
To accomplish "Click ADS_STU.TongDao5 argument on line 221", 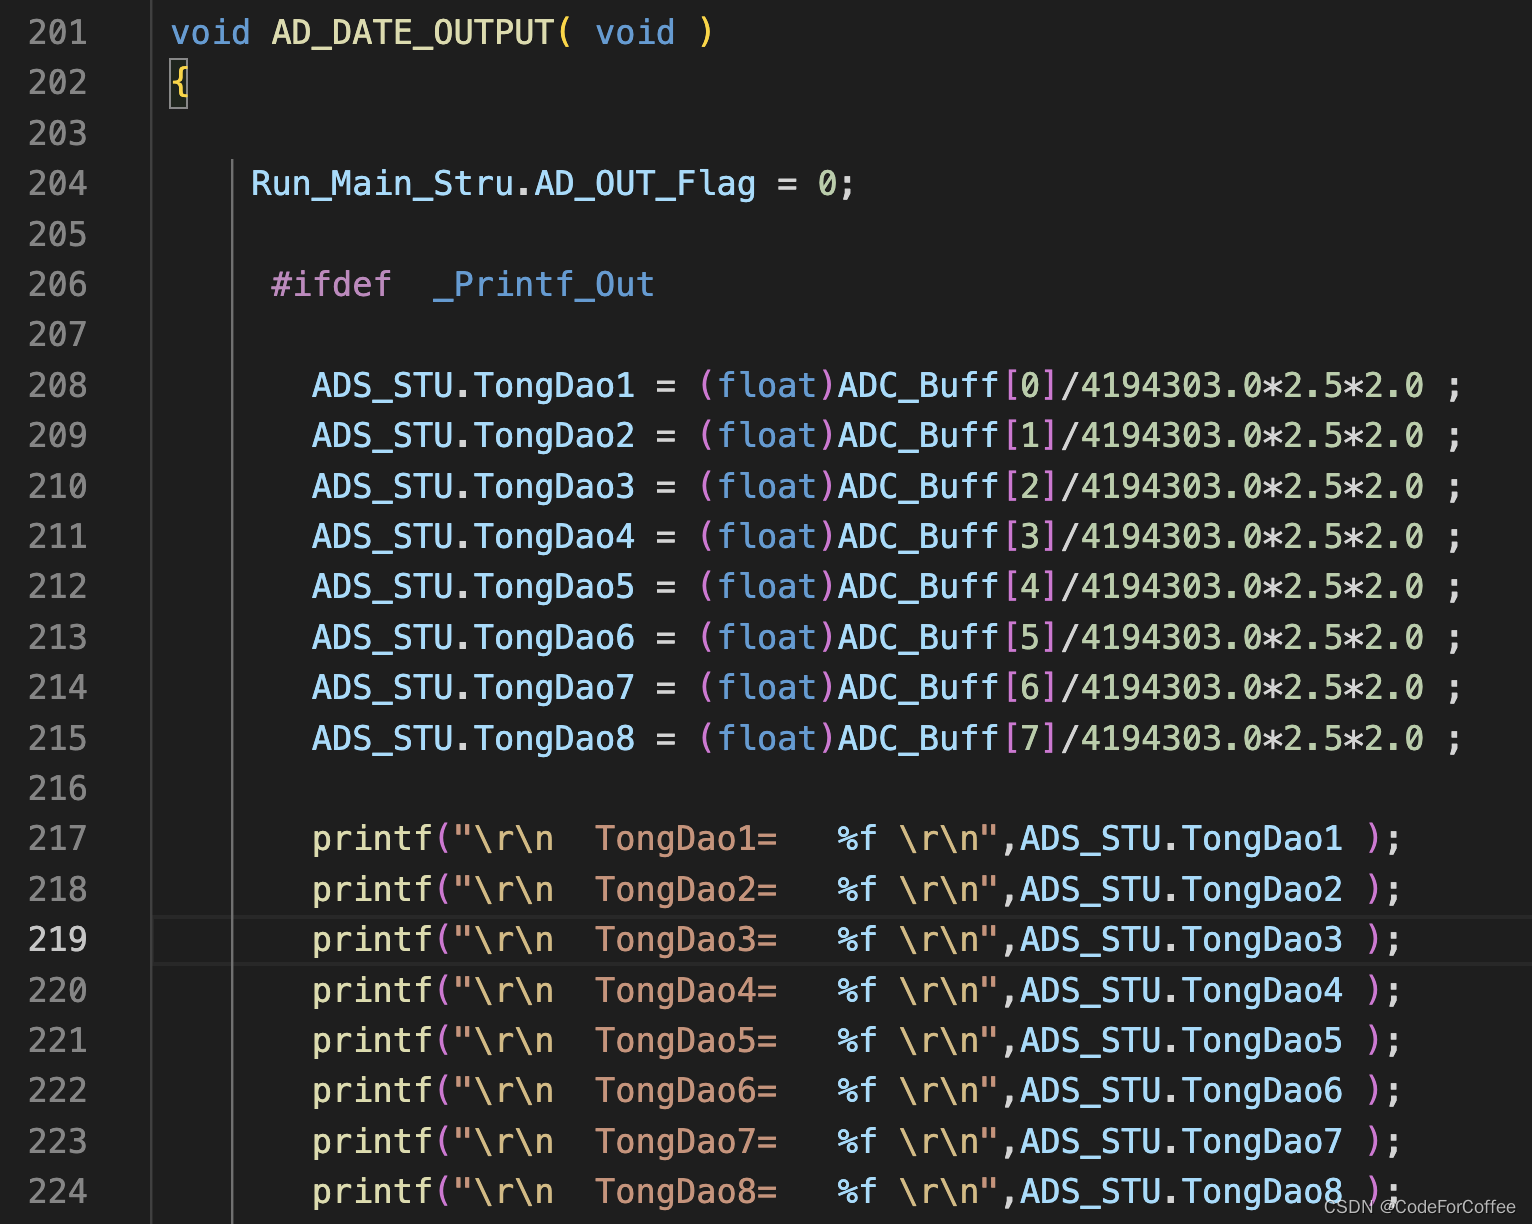I will pos(1181,1041).
